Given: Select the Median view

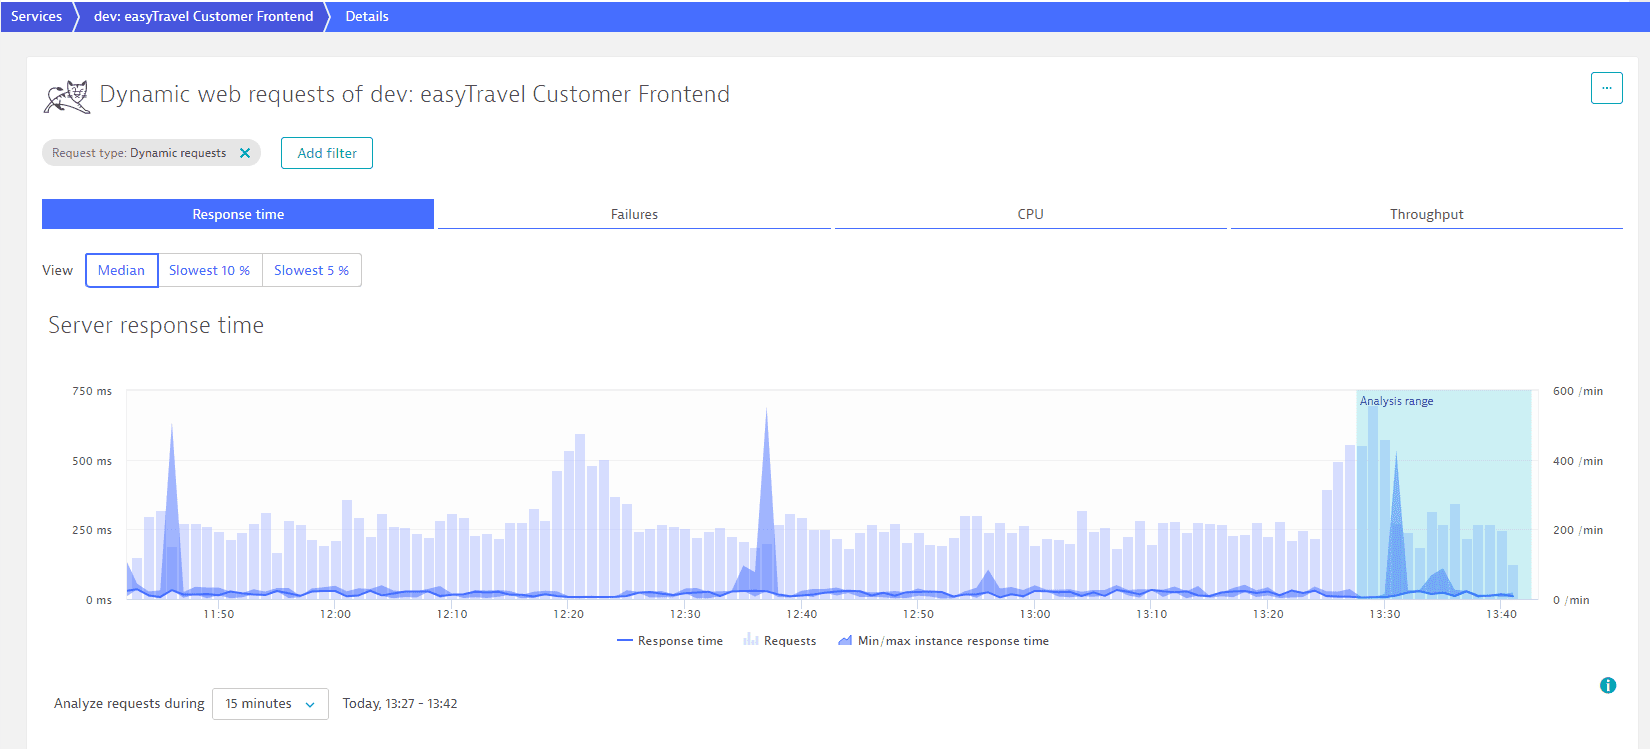Looking at the screenshot, I should tap(122, 270).
